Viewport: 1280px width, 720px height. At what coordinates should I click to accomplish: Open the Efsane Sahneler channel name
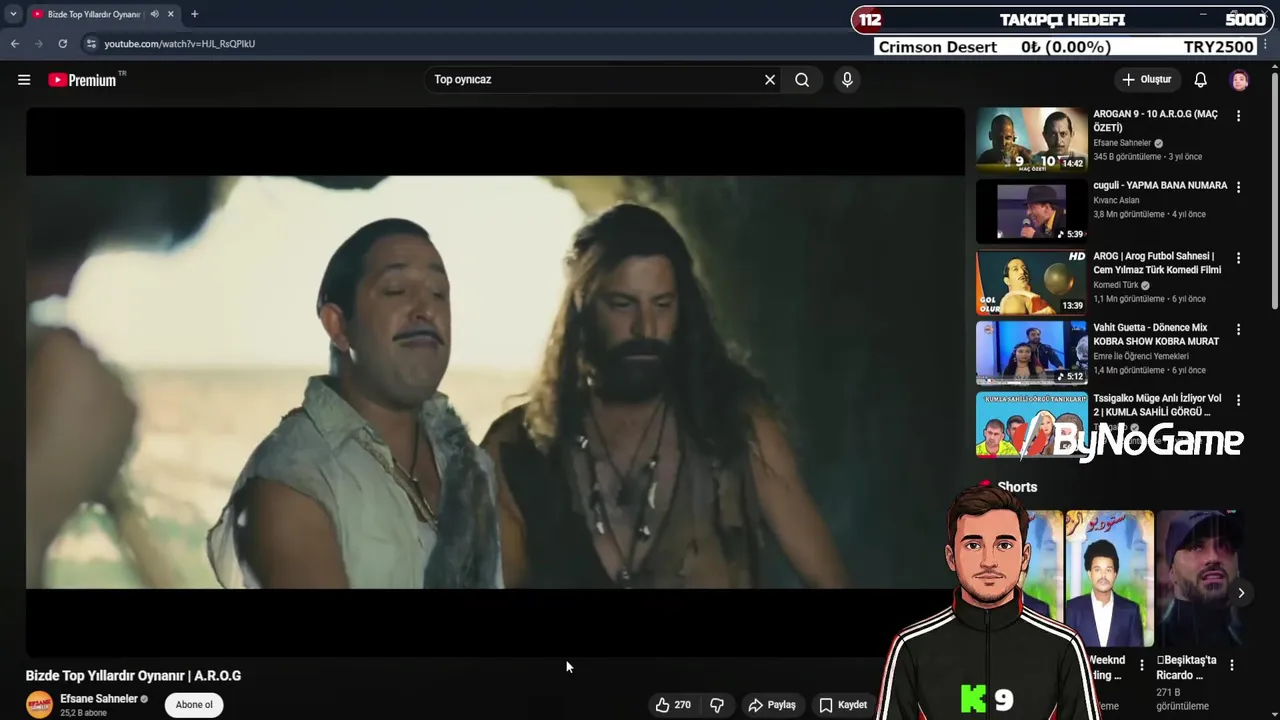99,699
